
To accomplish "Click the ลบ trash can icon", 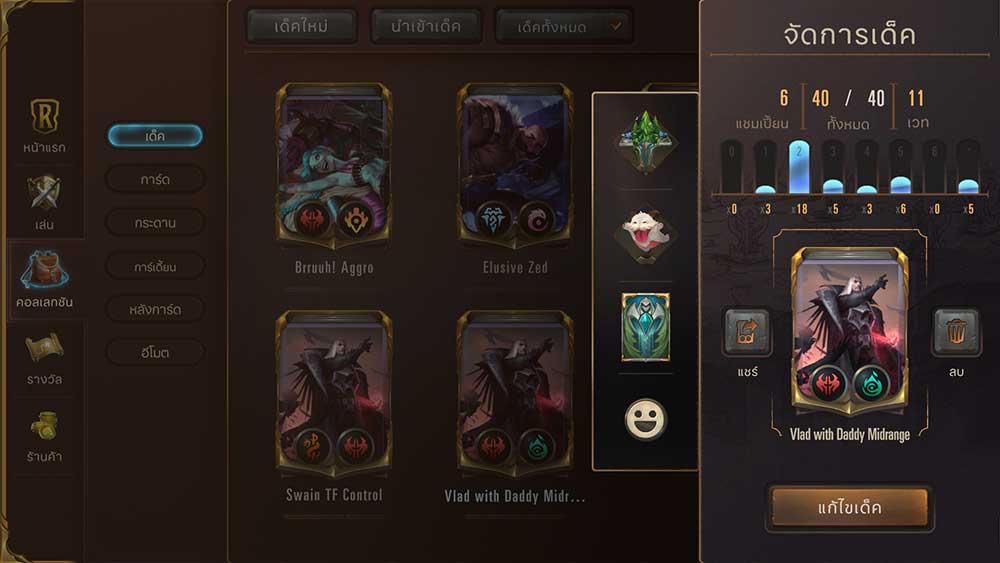I will click(955, 332).
